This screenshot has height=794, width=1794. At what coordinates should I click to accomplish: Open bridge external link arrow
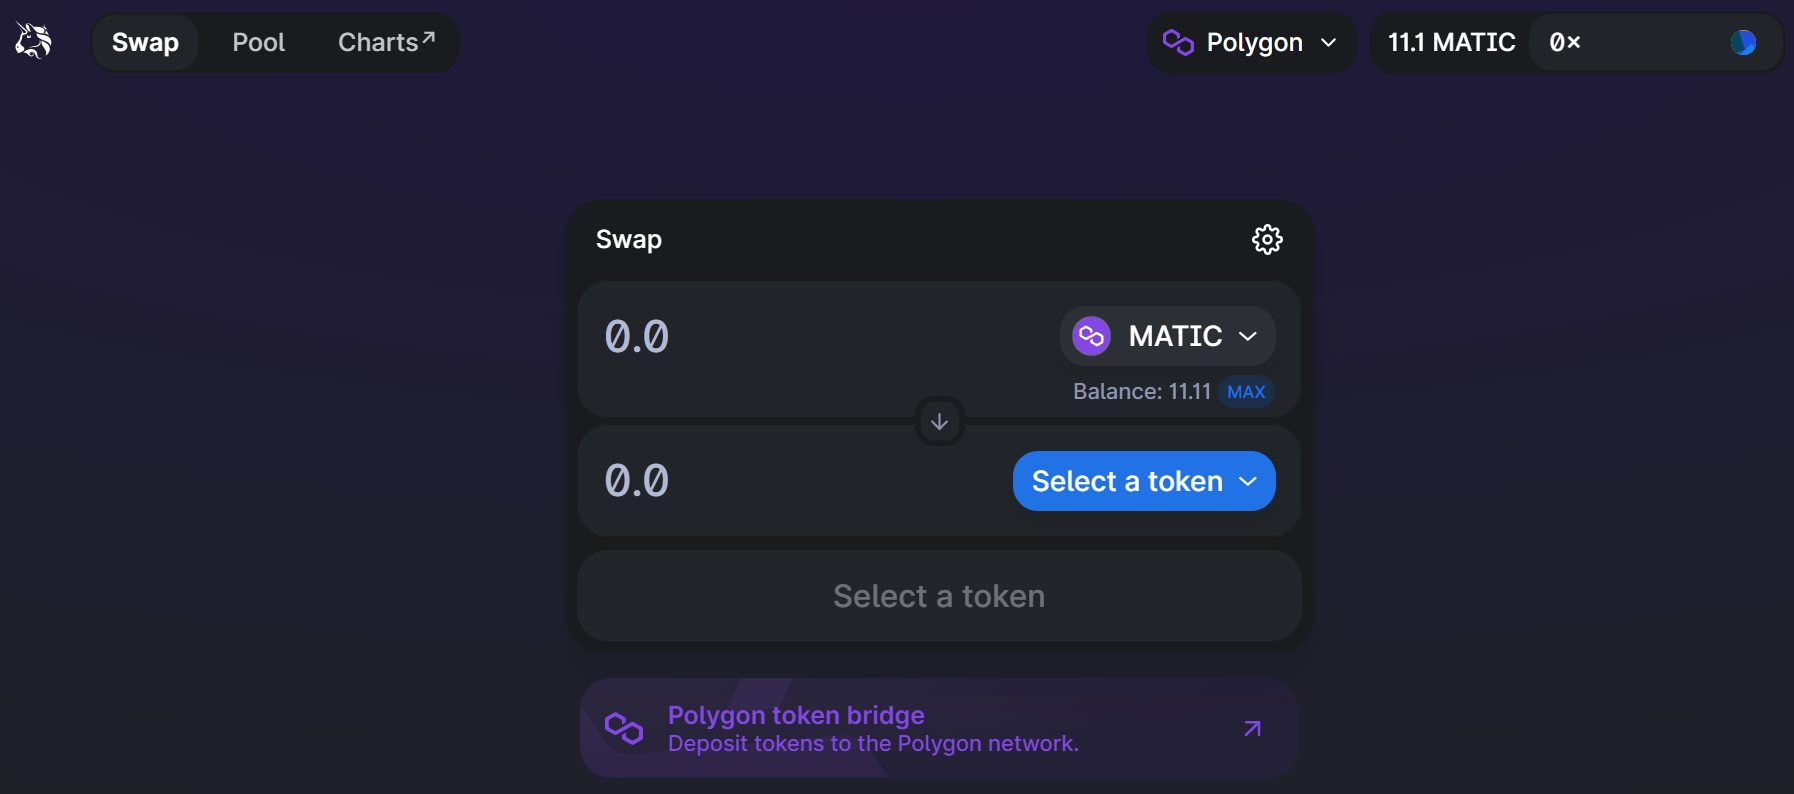click(1252, 728)
